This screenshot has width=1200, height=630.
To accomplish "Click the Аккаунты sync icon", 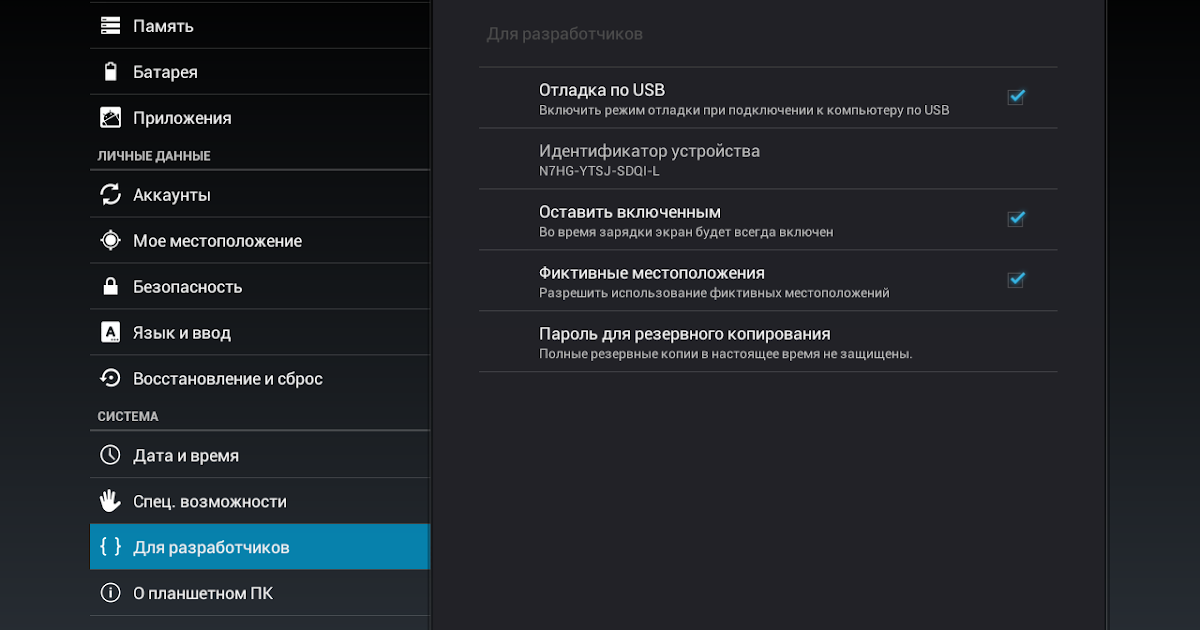I will [x=111, y=195].
